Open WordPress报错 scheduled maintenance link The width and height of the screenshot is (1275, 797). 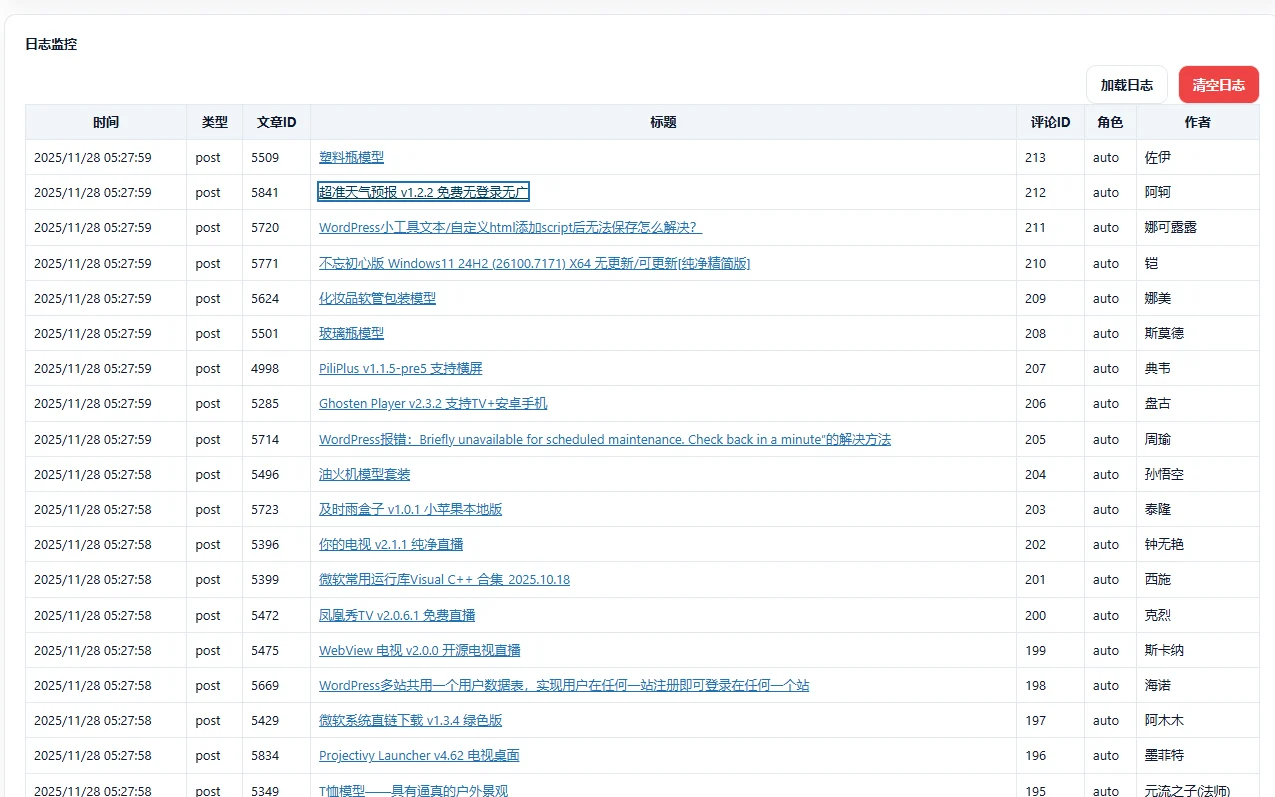(604, 439)
